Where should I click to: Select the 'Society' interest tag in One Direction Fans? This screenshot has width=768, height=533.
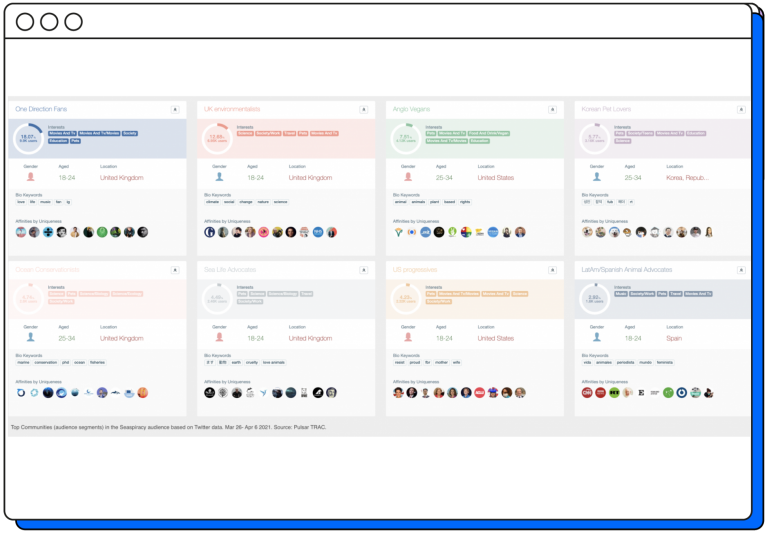coord(130,133)
